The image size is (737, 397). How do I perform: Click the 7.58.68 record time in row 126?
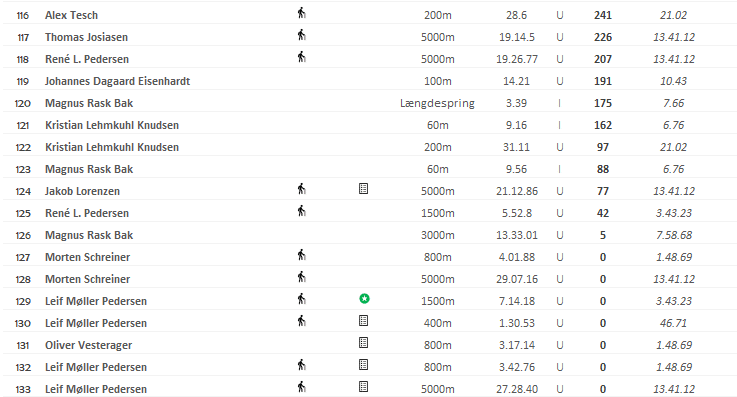point(674,235)
